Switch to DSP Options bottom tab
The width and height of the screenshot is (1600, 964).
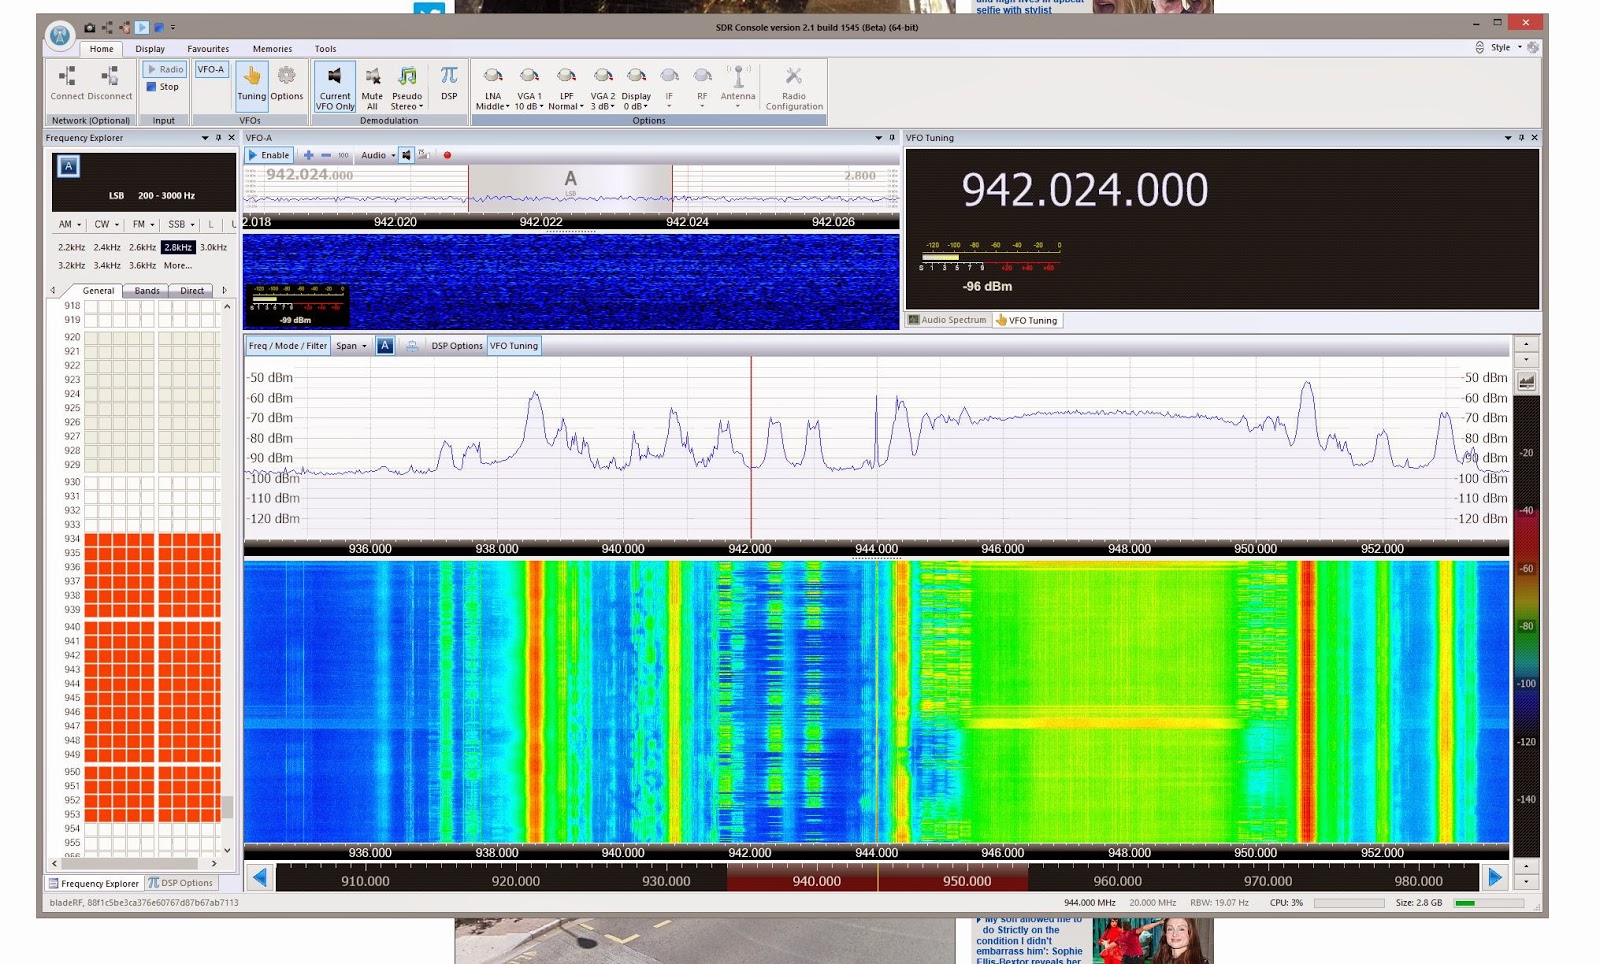[x=181, y=883]
